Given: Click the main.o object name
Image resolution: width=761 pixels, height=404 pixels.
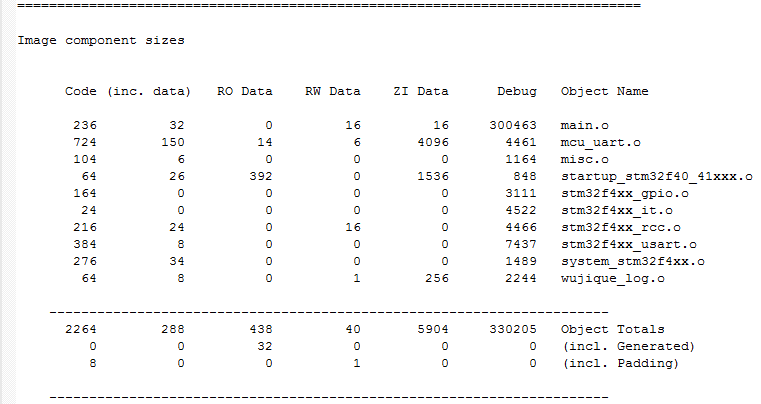Looking at the screenshot, I should pos(584,125).
